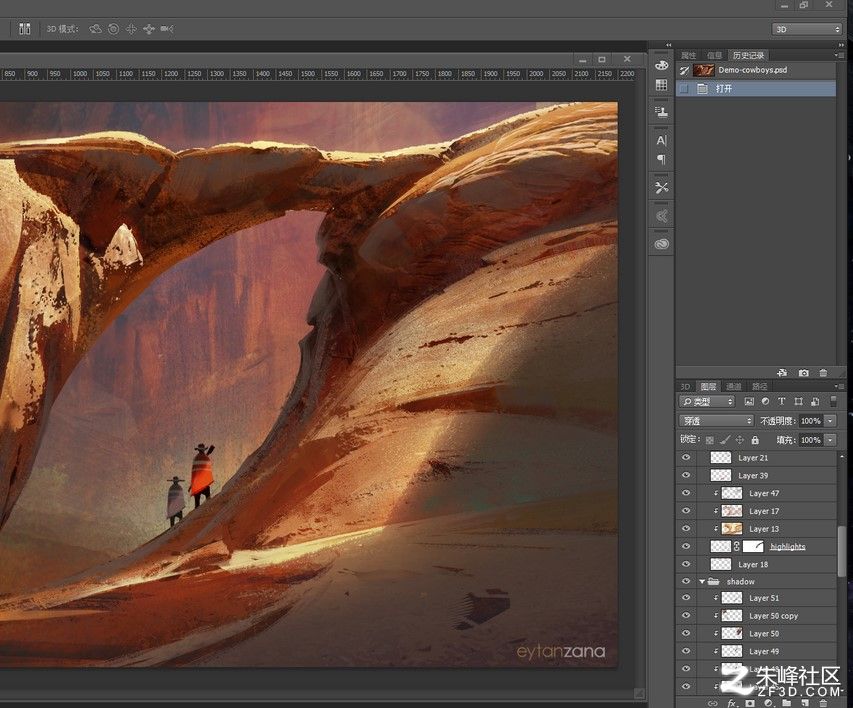The height and width of the screenshot is (708, 853).
Task: Toggle visibility of Layer 18
Action: coord(686,564)
